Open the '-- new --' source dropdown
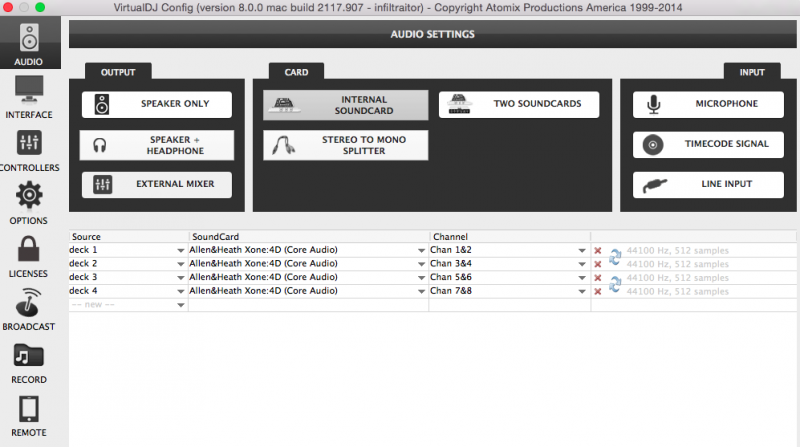800x447 pixels. coord(180,305)
